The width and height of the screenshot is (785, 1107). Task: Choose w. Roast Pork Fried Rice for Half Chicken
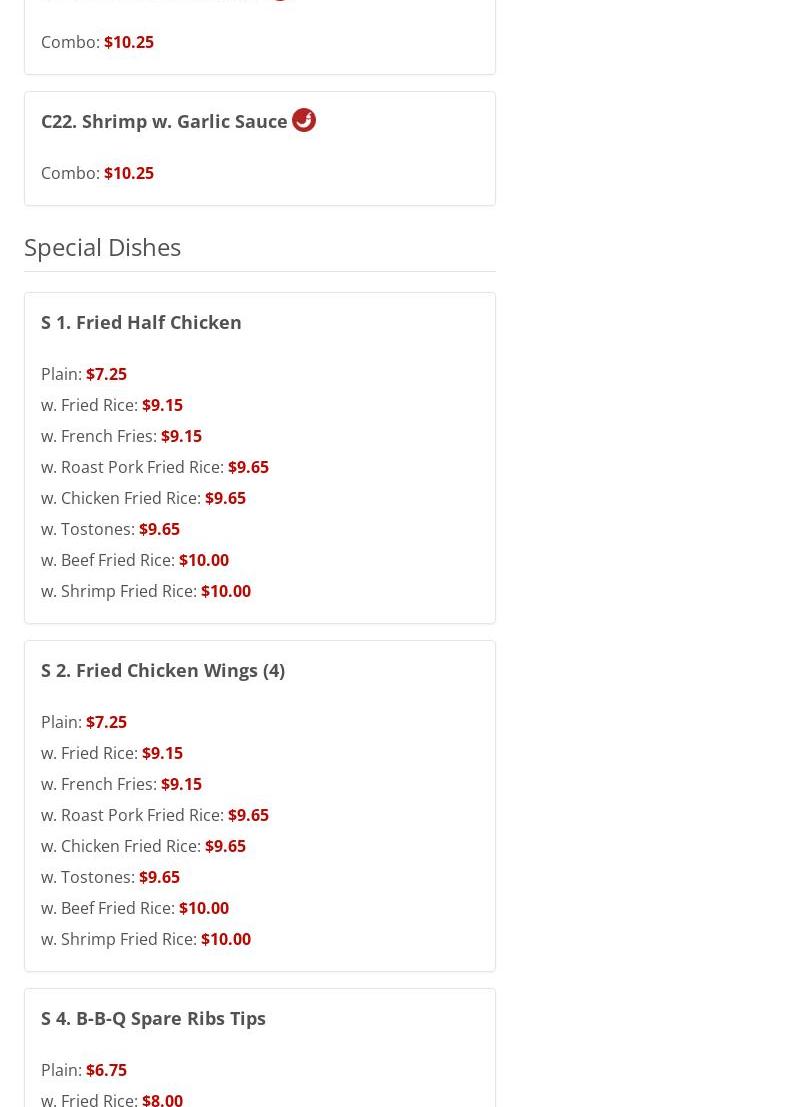pyautogui.click(x=155, y=467)
